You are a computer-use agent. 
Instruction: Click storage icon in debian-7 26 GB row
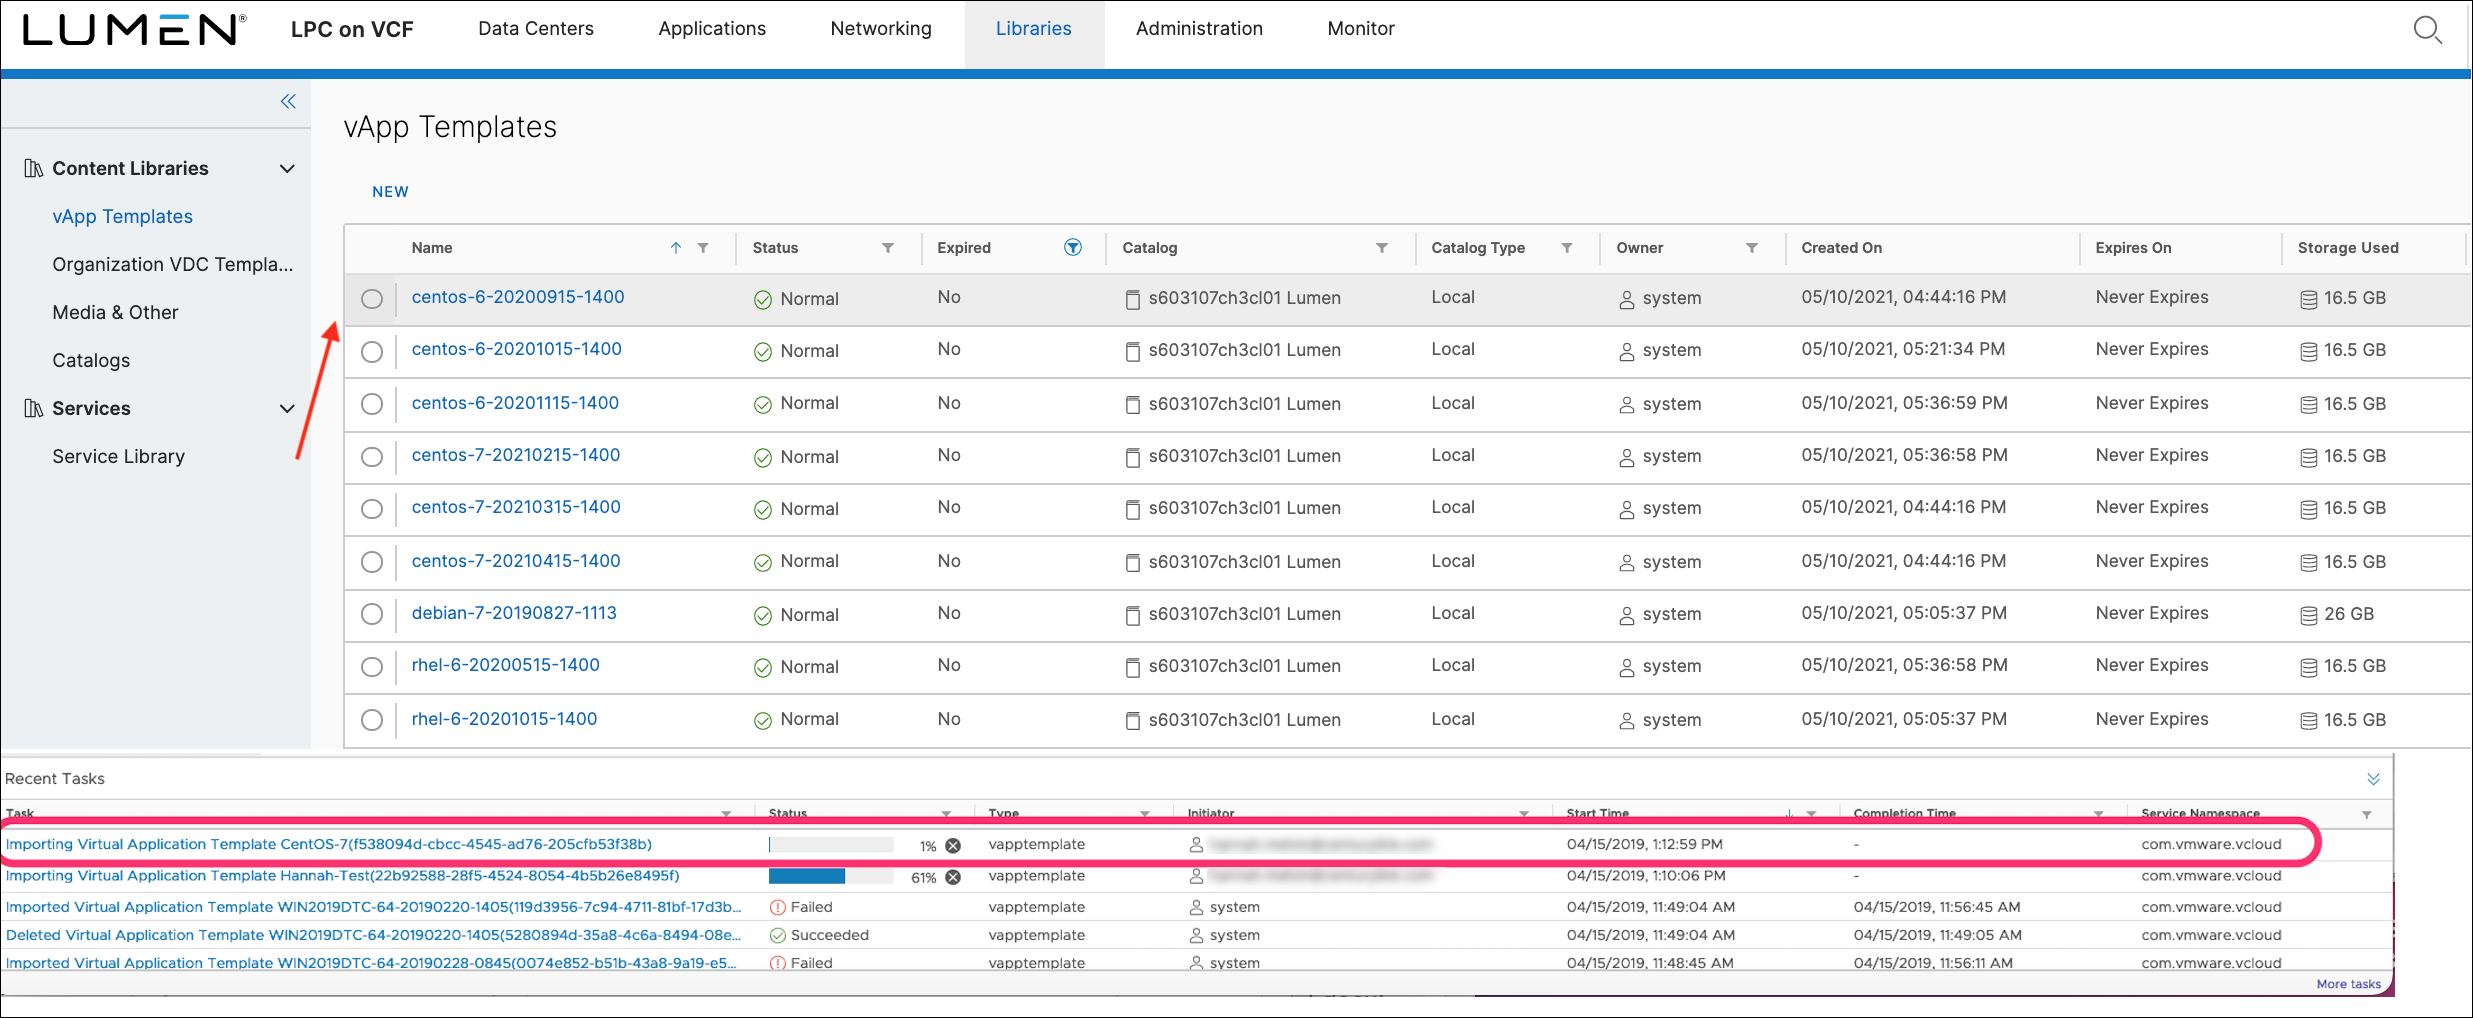[2309, 615]
